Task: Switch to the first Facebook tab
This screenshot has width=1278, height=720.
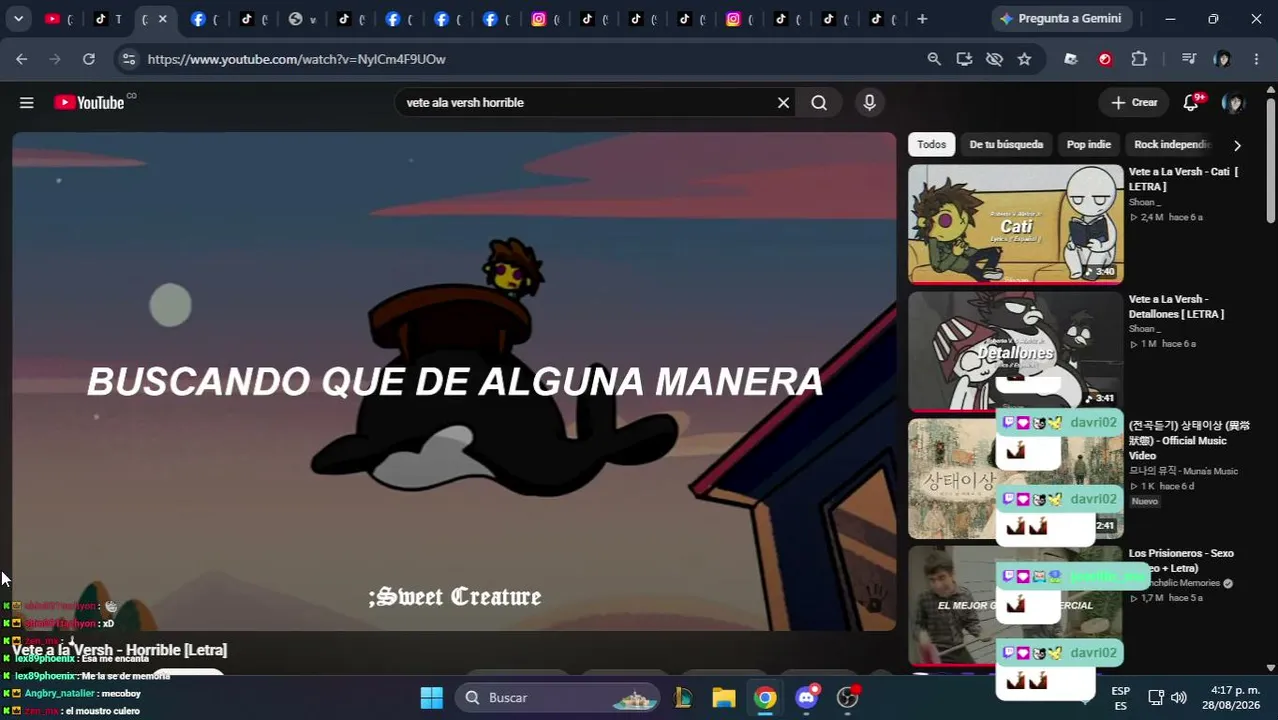Action: (204, 18)
